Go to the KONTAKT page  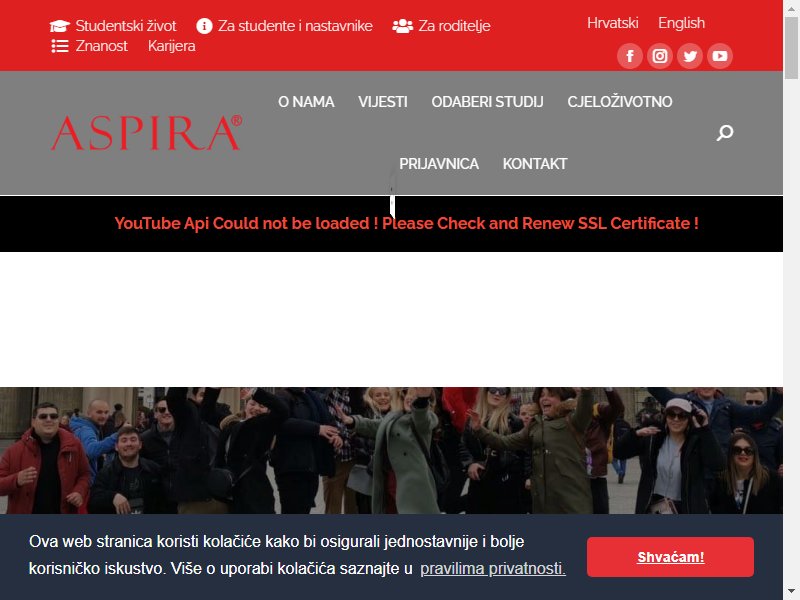click(x=535, y=164)
